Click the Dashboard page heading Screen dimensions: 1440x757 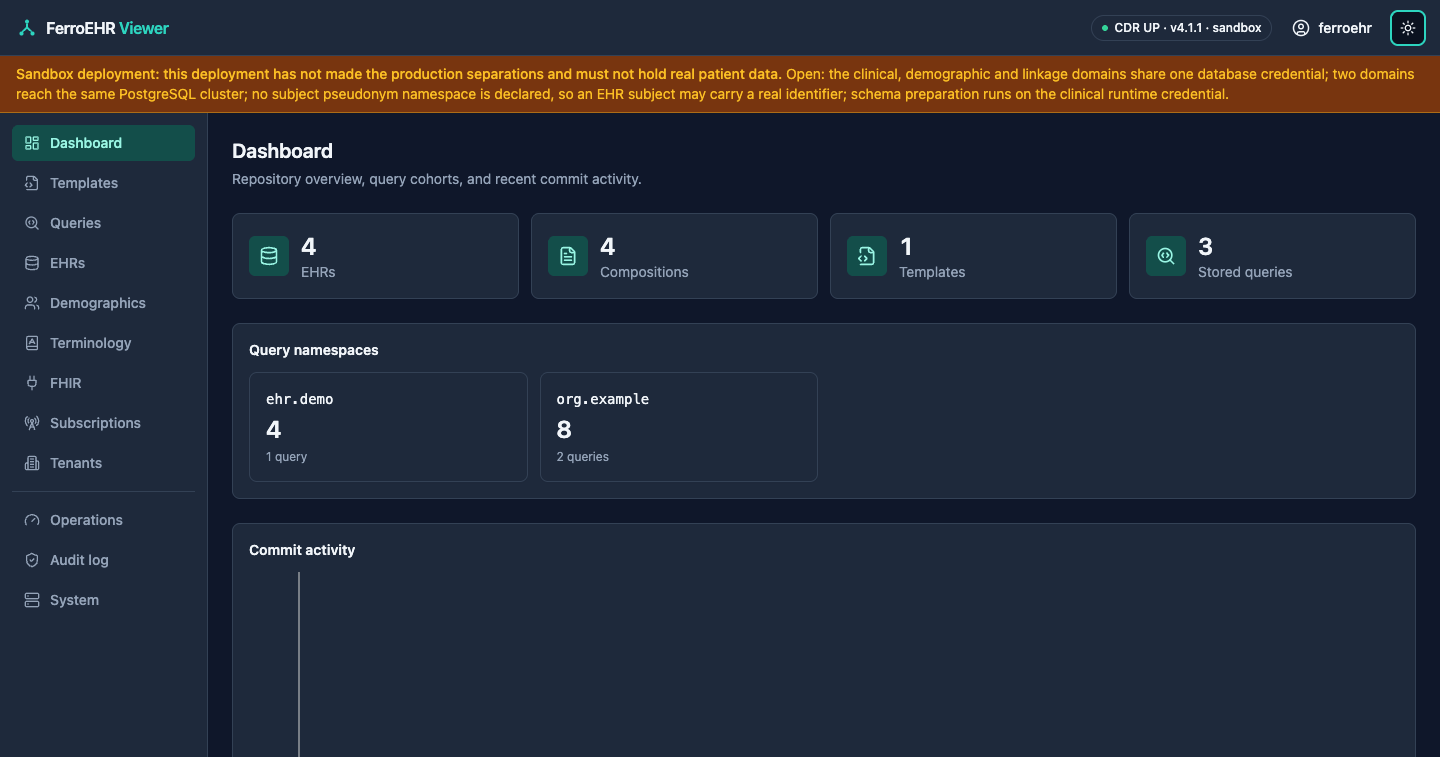tap(282, 151)
